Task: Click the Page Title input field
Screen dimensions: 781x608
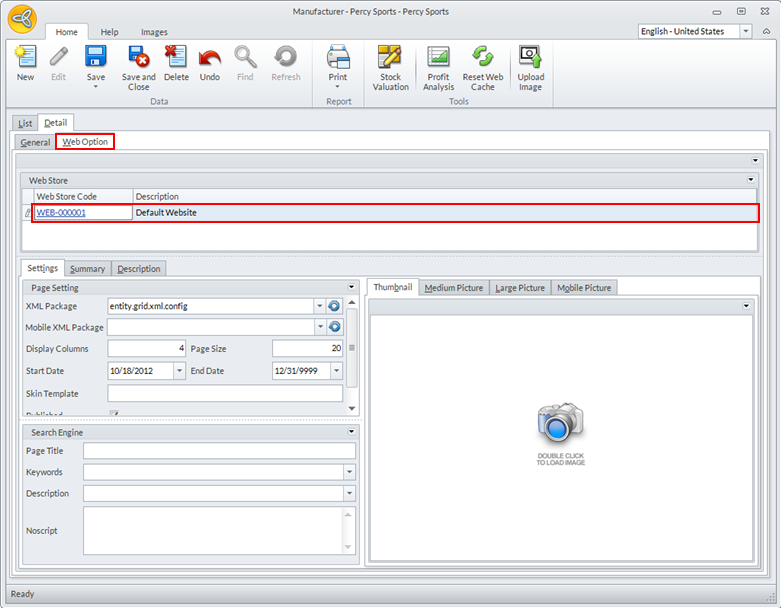Action: [219, 451]
